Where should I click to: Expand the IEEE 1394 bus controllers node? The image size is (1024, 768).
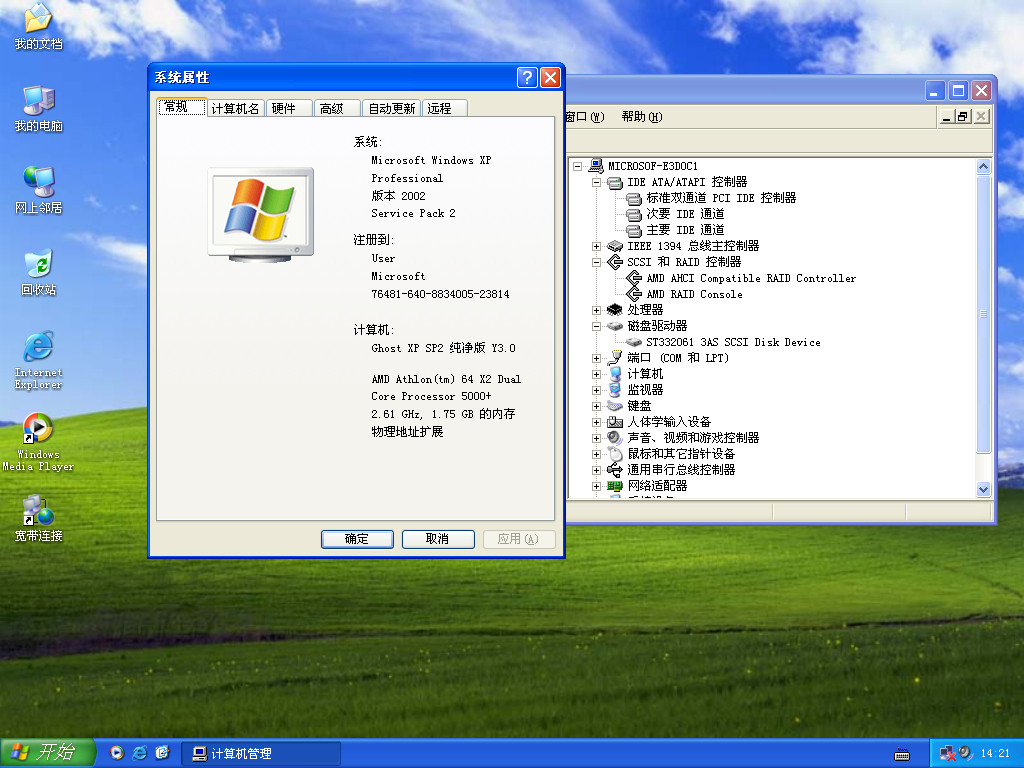click(597, 246)
